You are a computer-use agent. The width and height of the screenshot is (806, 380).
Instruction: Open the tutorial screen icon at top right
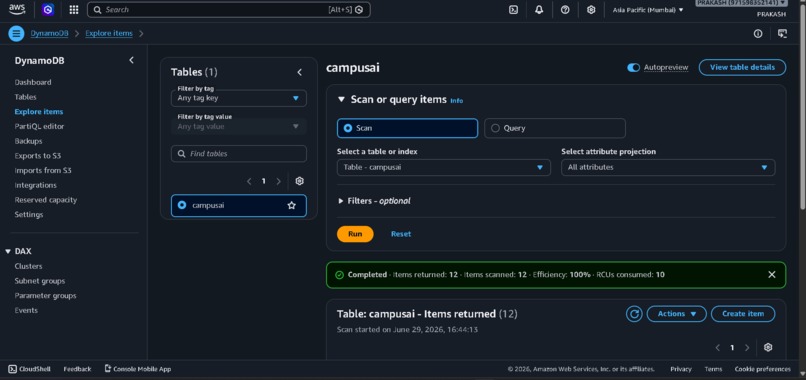[x=782, y=33]
